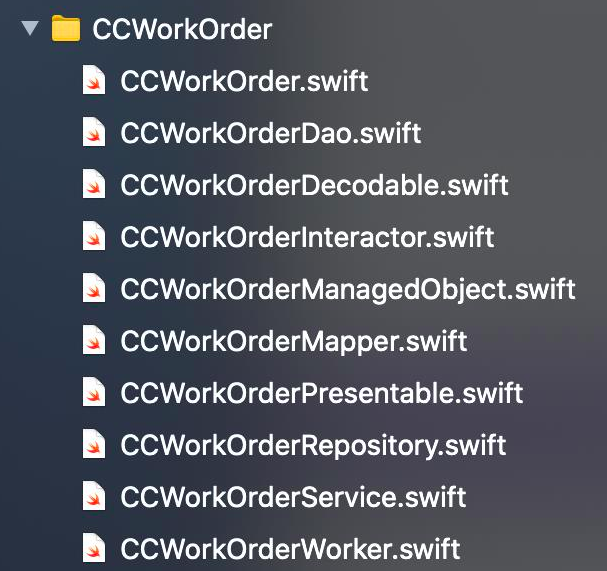Open CCWorkOrderDao.swift

click(x=270, y=133)
